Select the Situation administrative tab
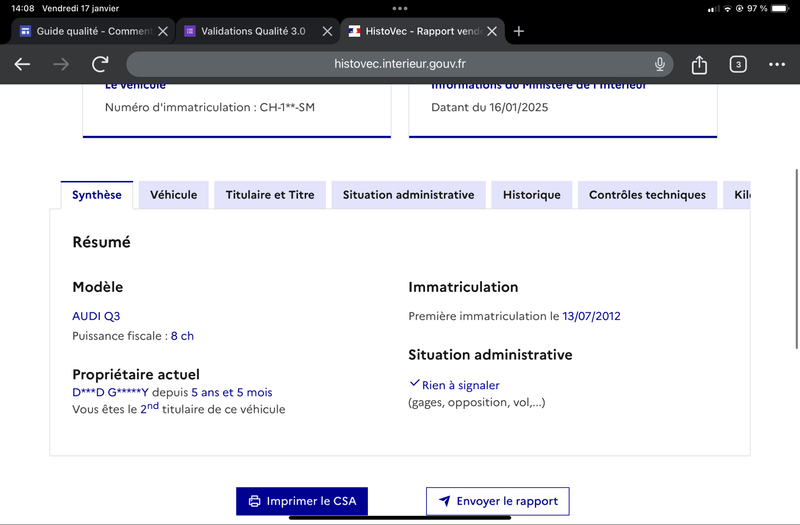 click(408, 195)
